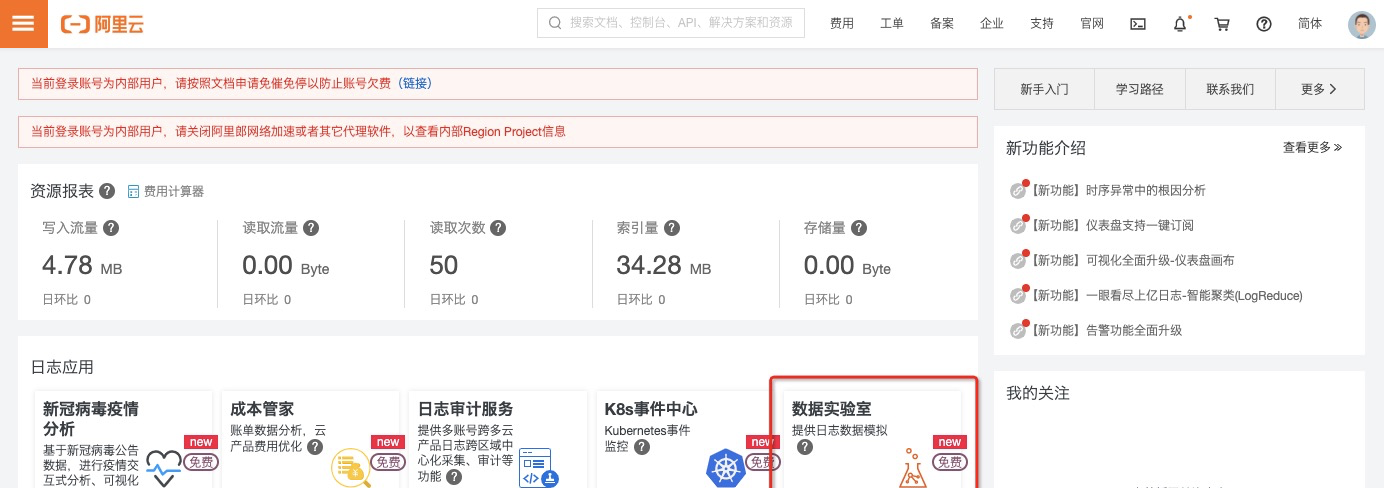Open the 成本管家 app card
Image resolution: width=1384 pixels, height=488 pixels.
tap(310, 439)
